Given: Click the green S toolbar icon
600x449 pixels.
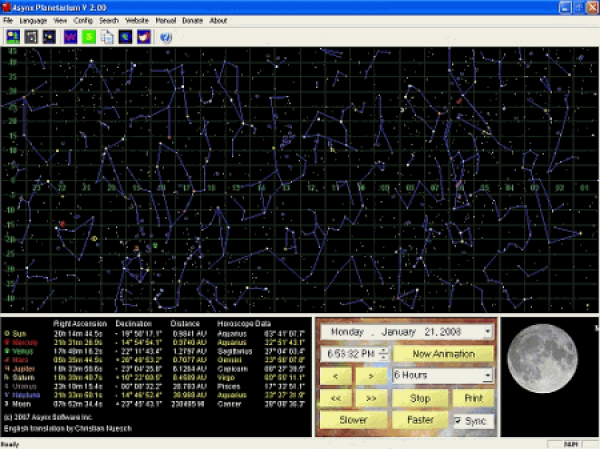Looking at the screenshot, I should (x=90, y=37).
